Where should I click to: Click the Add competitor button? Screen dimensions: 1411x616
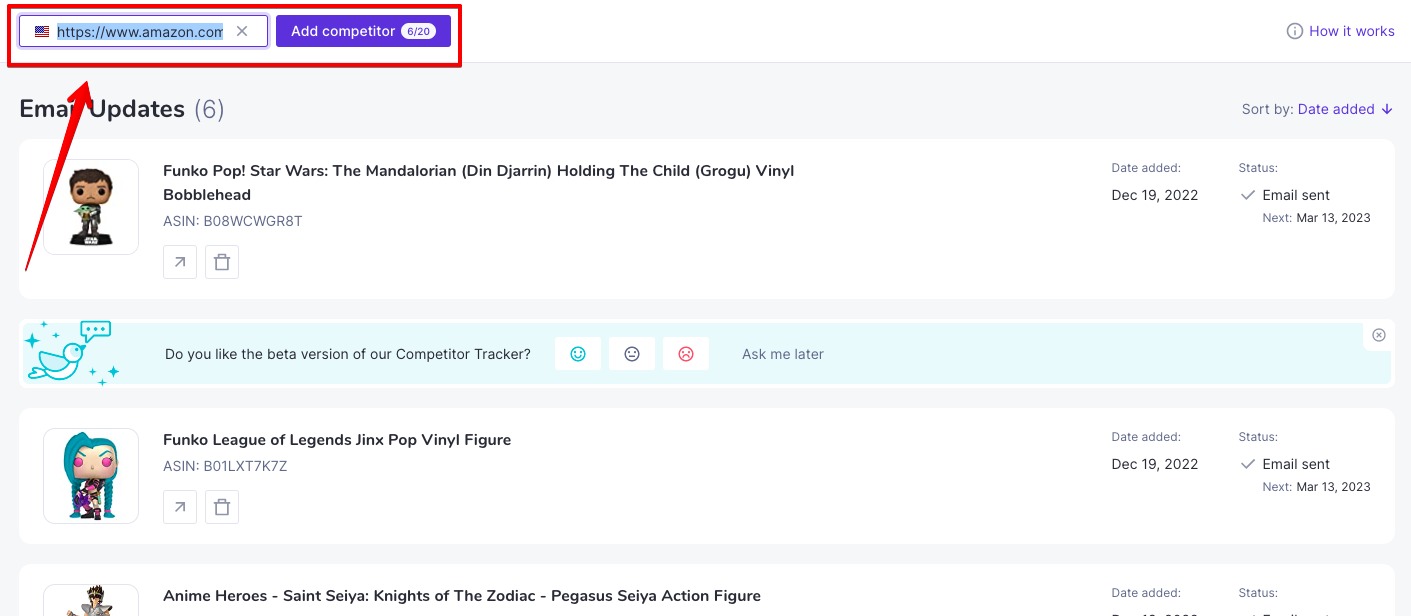(x=363, y=31)
